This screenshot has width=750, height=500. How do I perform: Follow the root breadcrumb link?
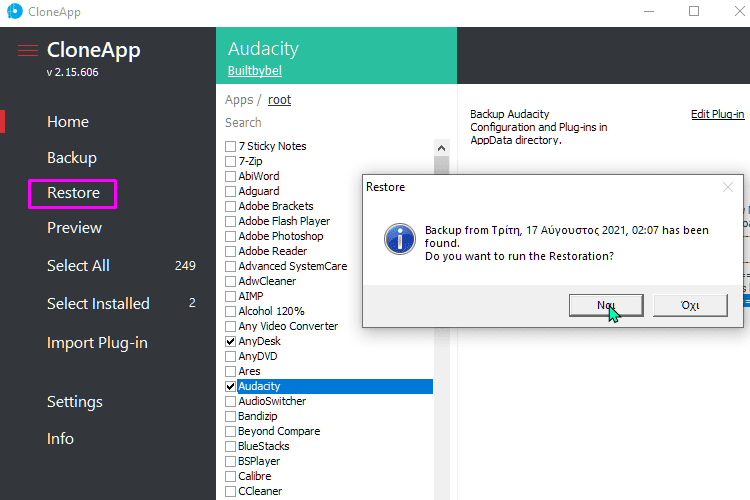[279, 100]
